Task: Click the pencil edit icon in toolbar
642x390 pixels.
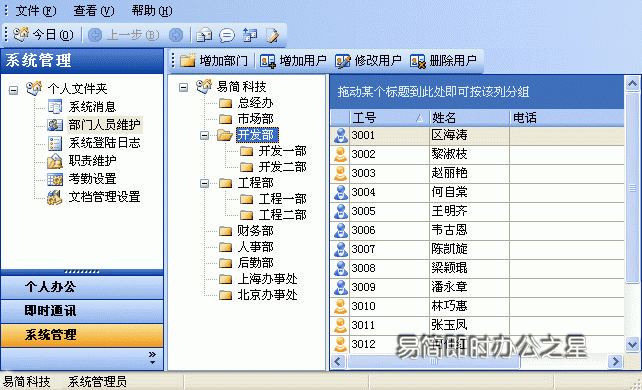Action: point(273,35)
